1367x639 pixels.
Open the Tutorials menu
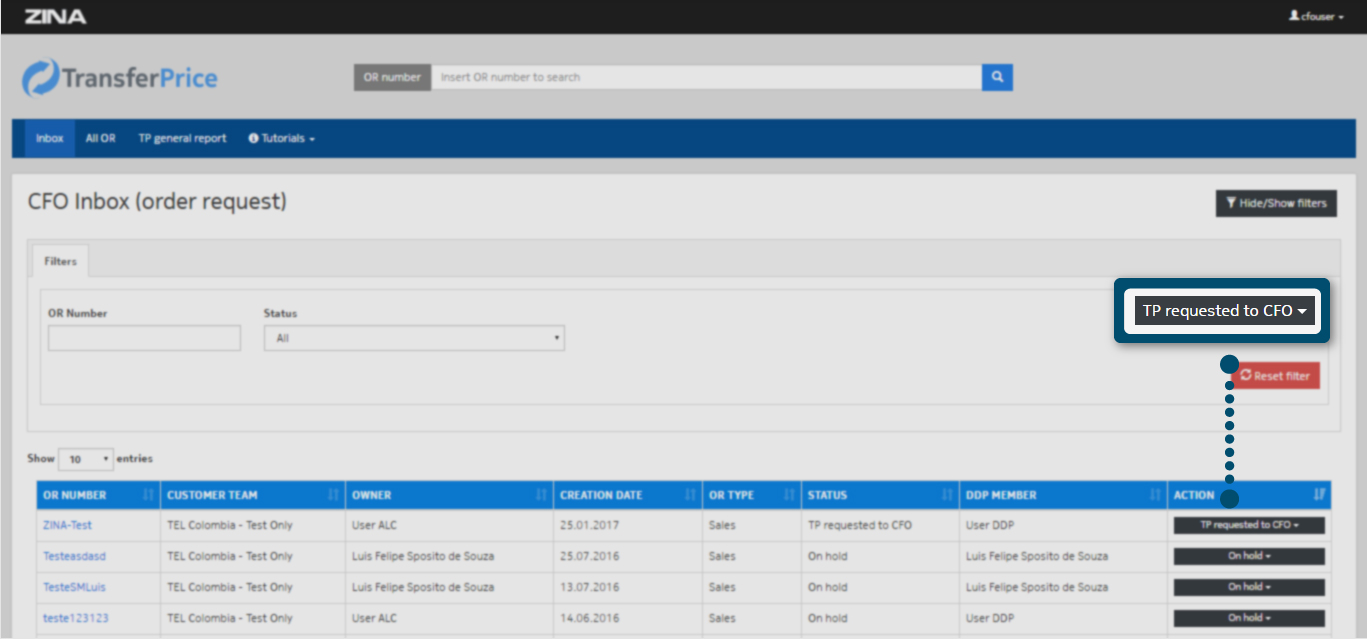tap(282, 138)
